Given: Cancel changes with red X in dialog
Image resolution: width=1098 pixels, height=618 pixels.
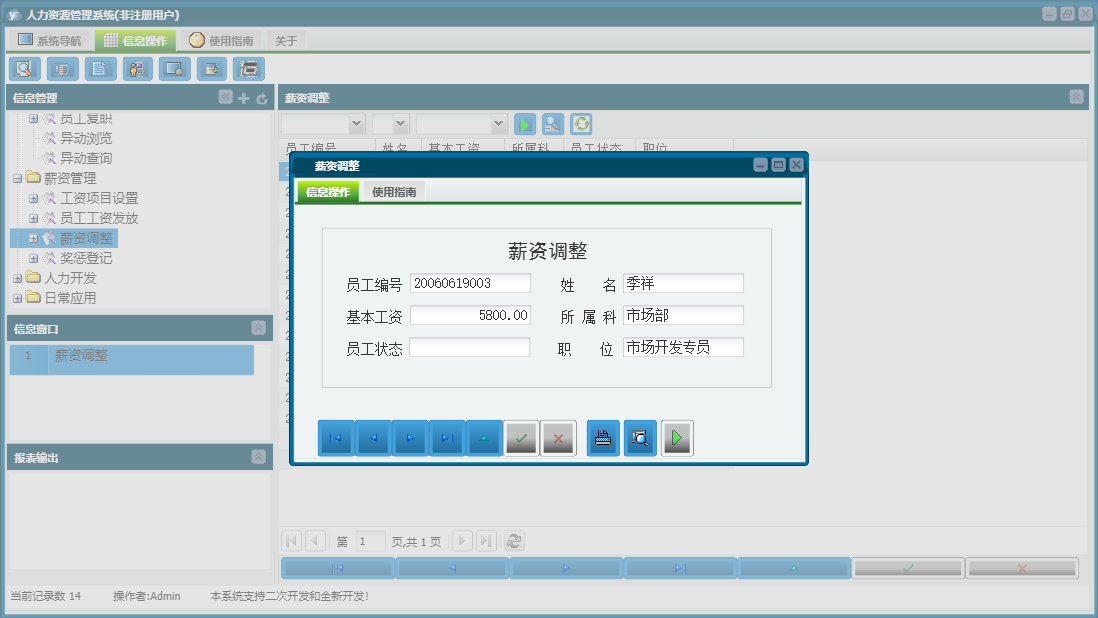Looking at the screenshot, I should [x=558, y=438].
